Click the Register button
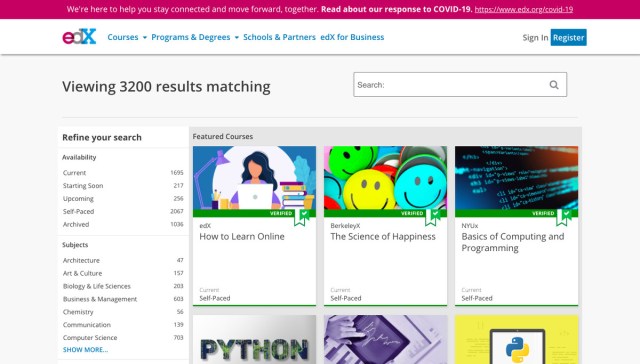This screenshot has width=640, height=364. pyautogui.click(x=569, y=38)
